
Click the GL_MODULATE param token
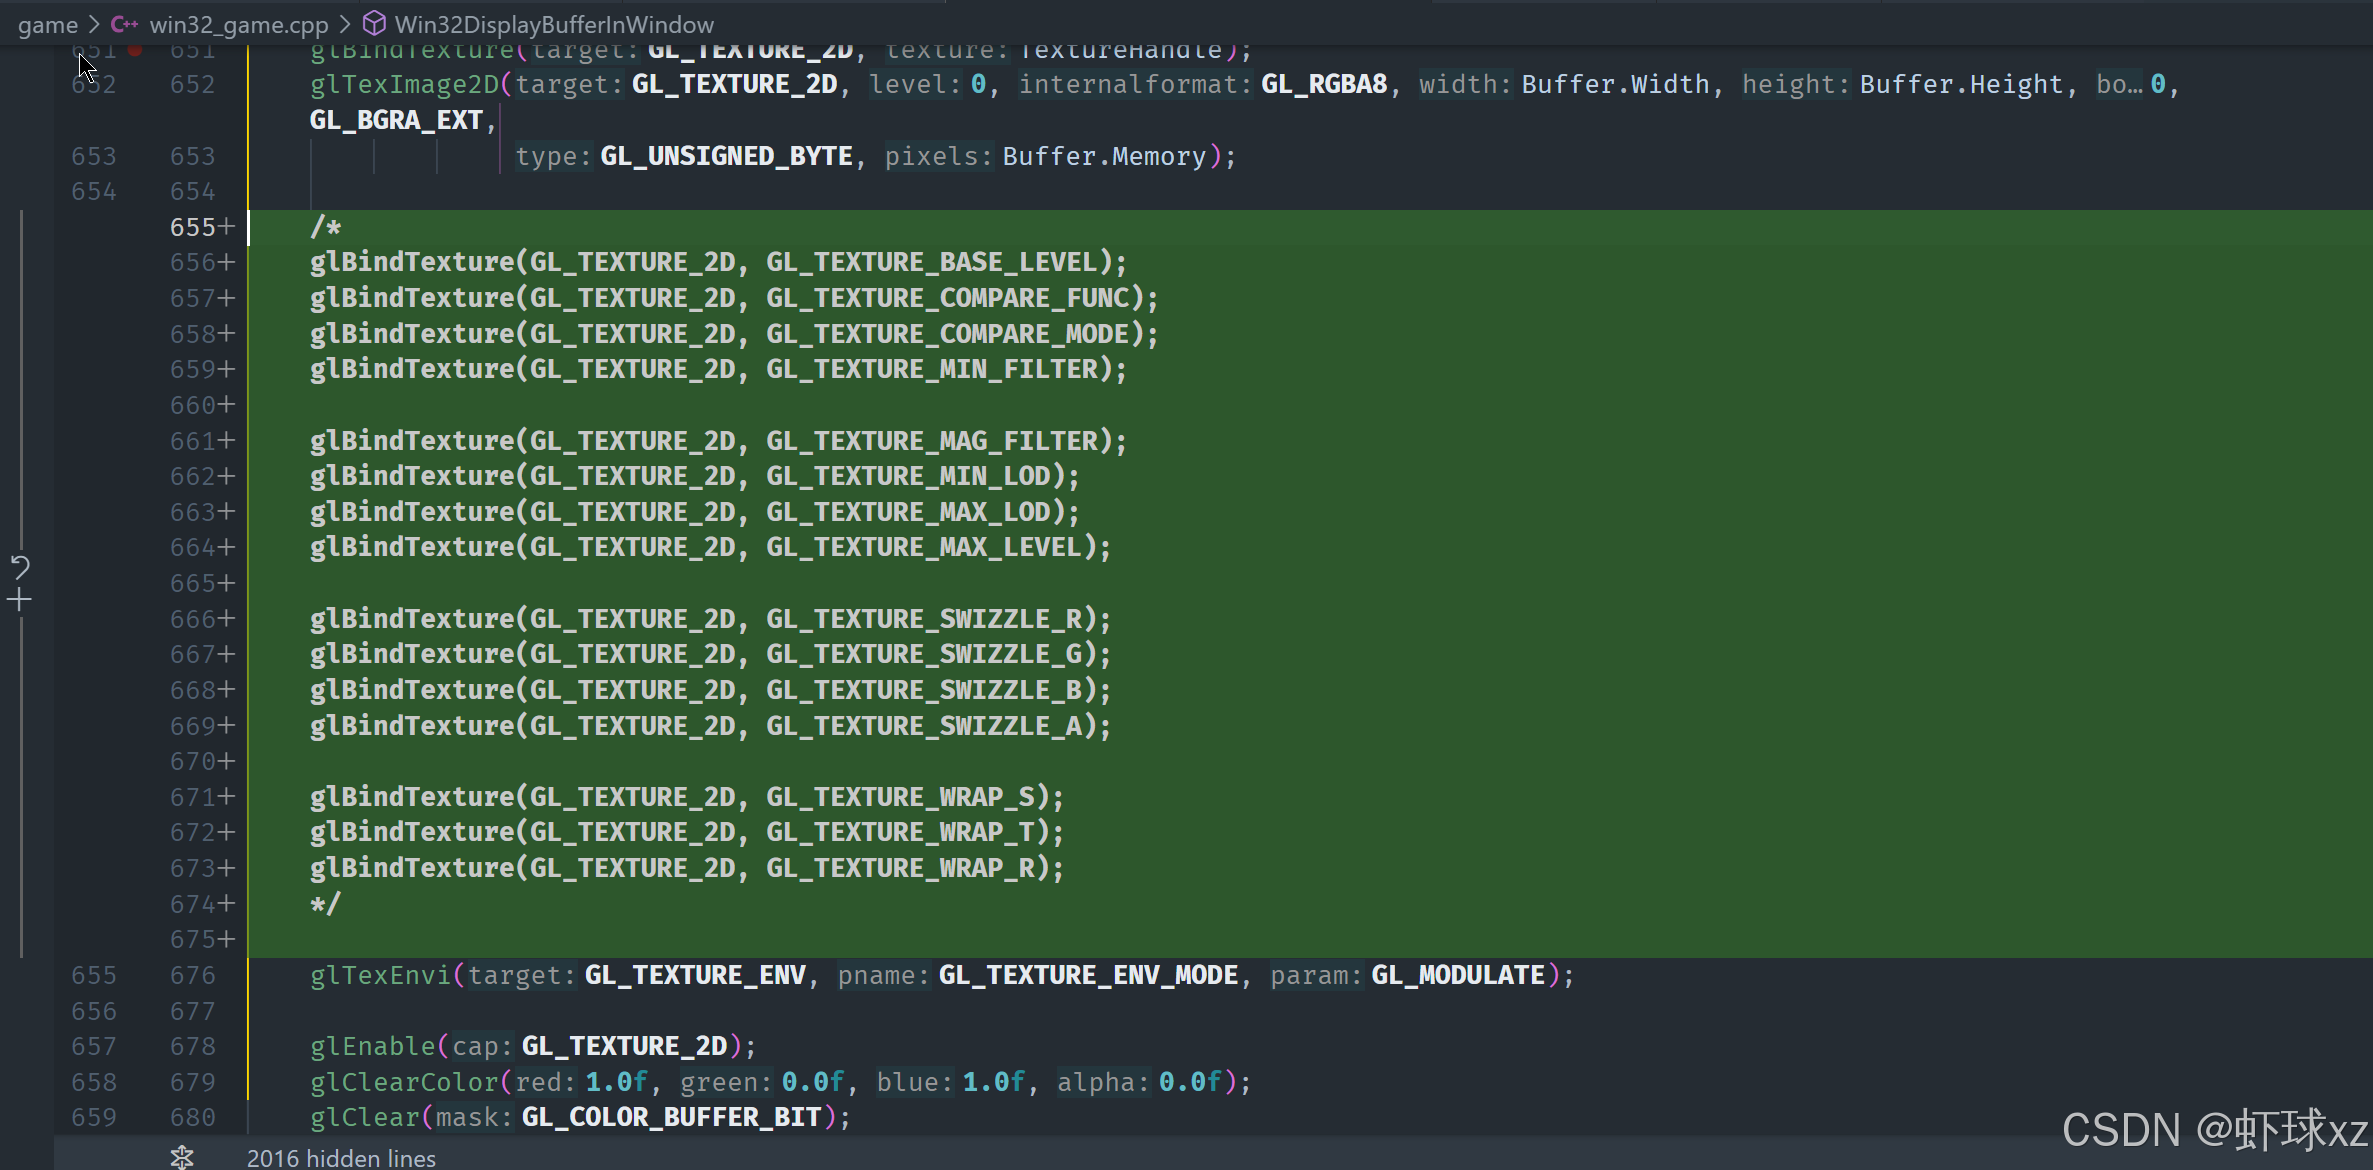1457,975
